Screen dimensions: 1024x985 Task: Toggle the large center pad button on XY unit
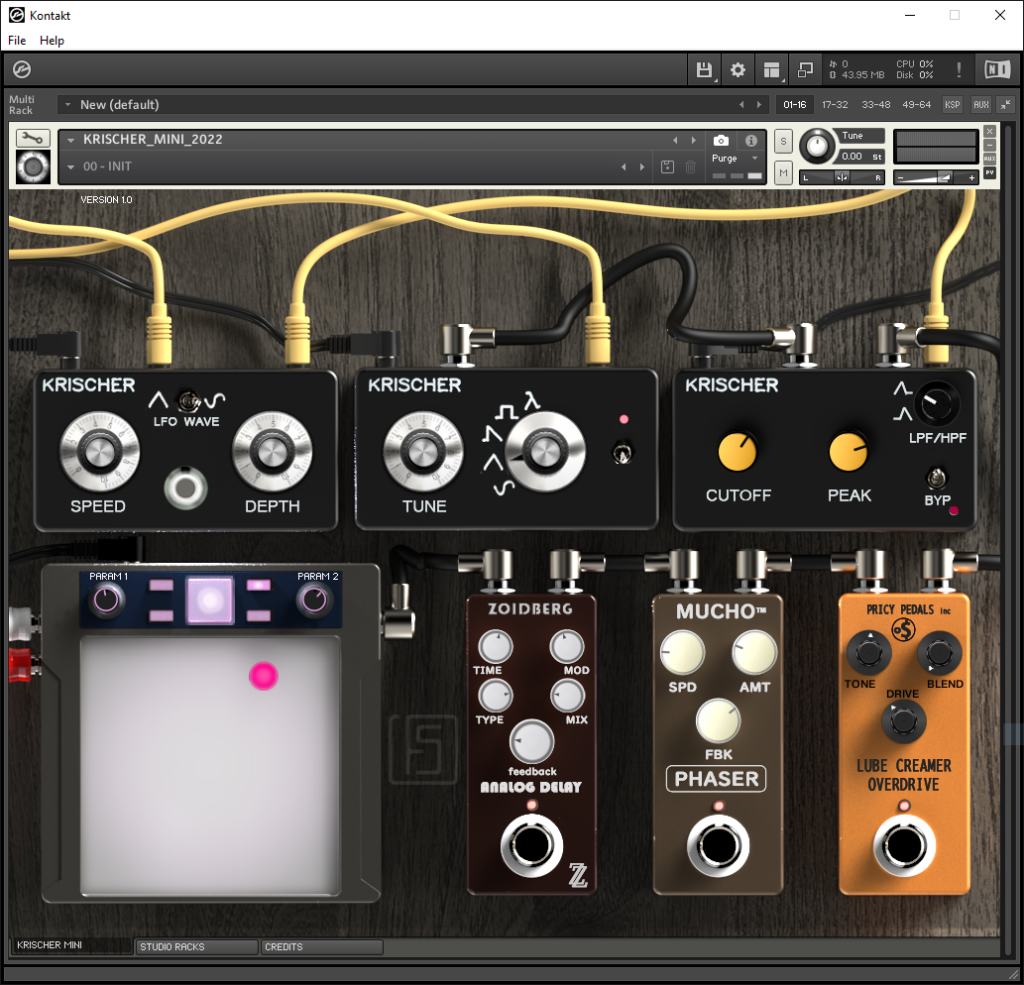(210, 600)
